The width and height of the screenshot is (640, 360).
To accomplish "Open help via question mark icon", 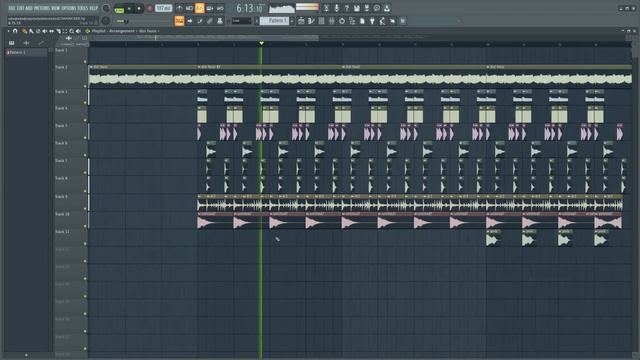I will pyautogui.click(x=347, y=8).
